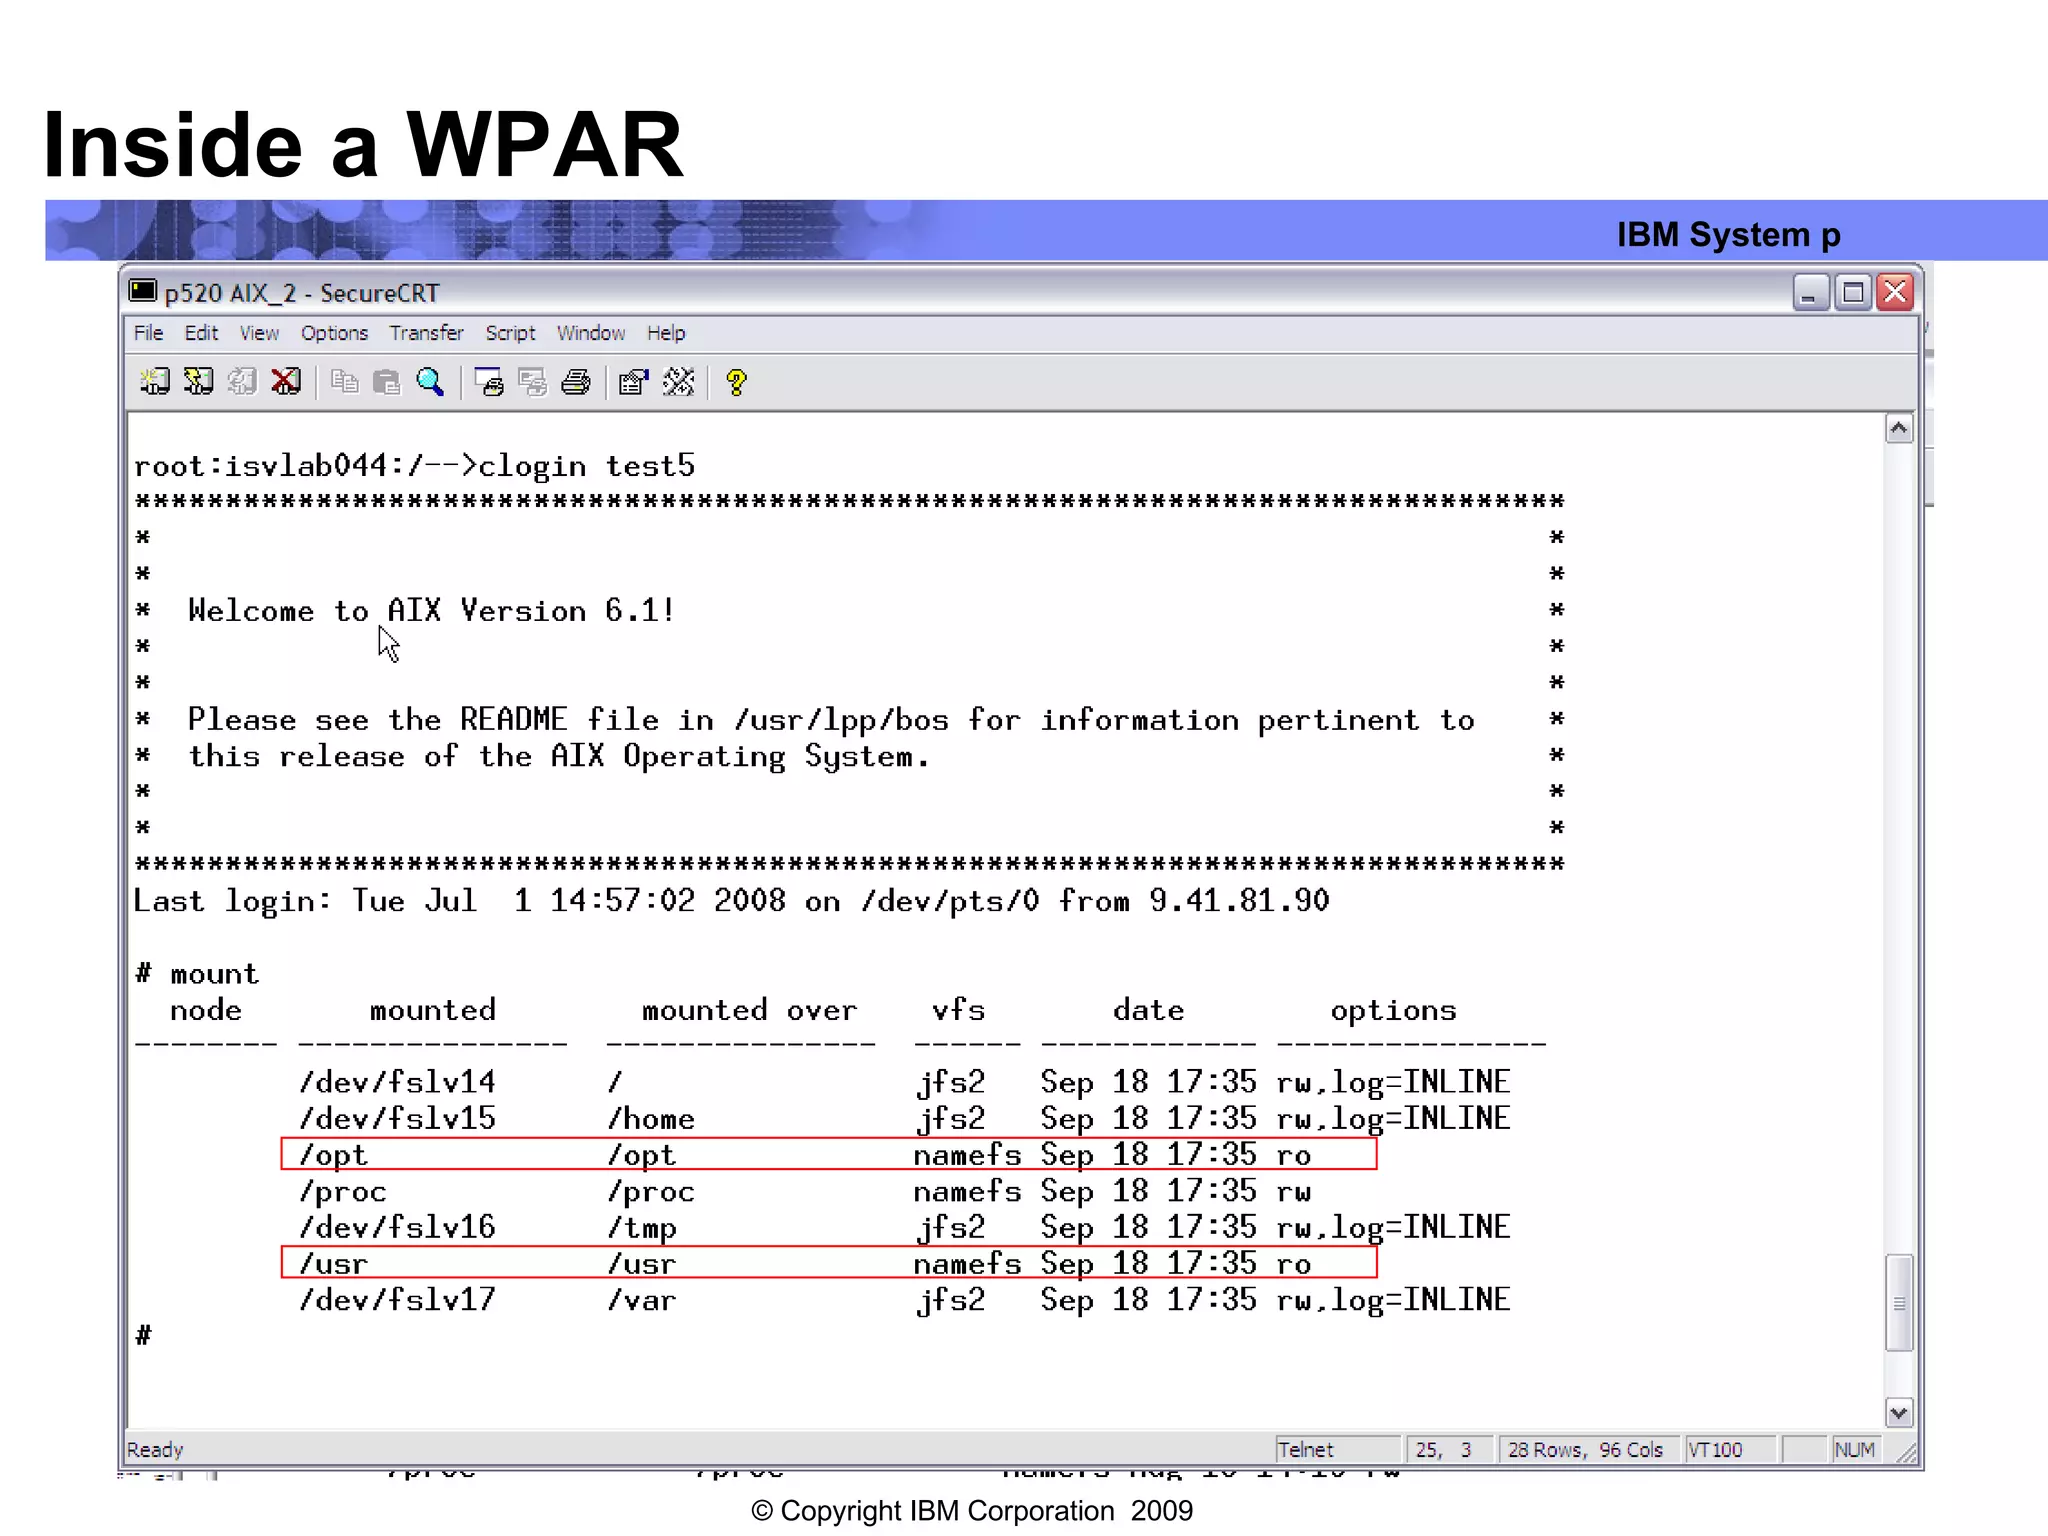Open the Window menu

pyautogui.click(x=591, y=333)
